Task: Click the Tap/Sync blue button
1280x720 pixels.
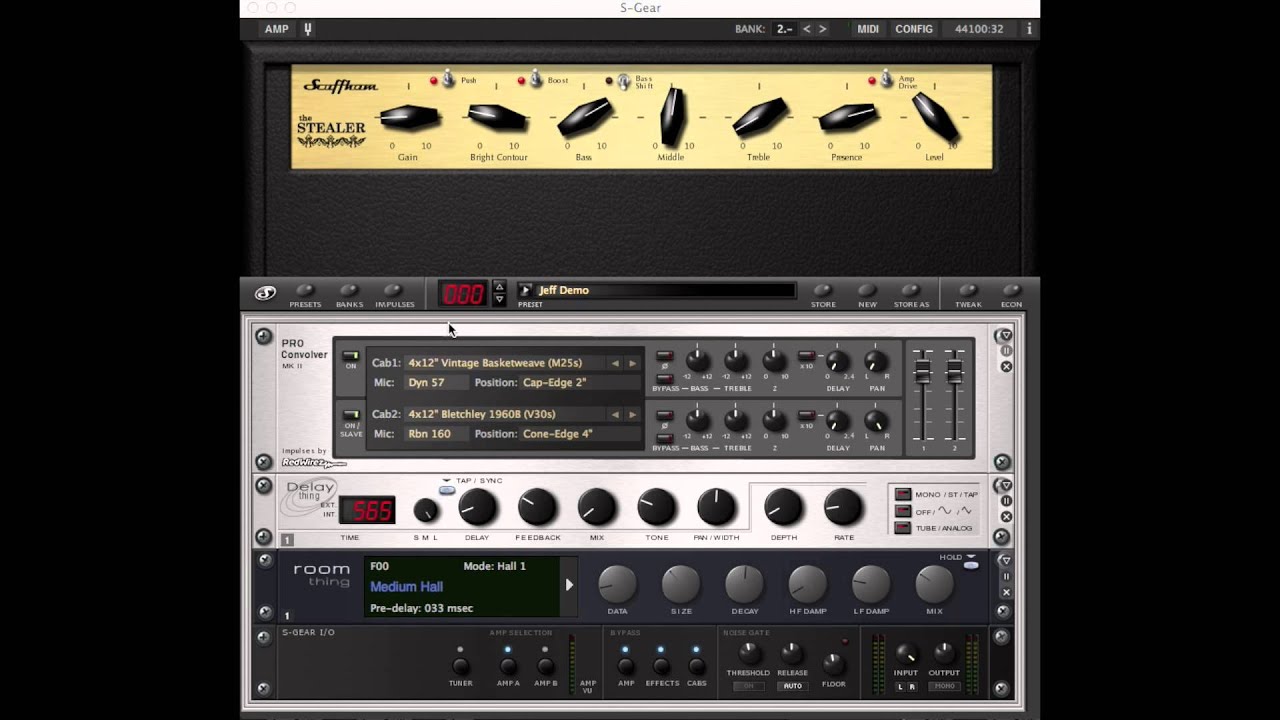Action: click(x=447, y=490)
